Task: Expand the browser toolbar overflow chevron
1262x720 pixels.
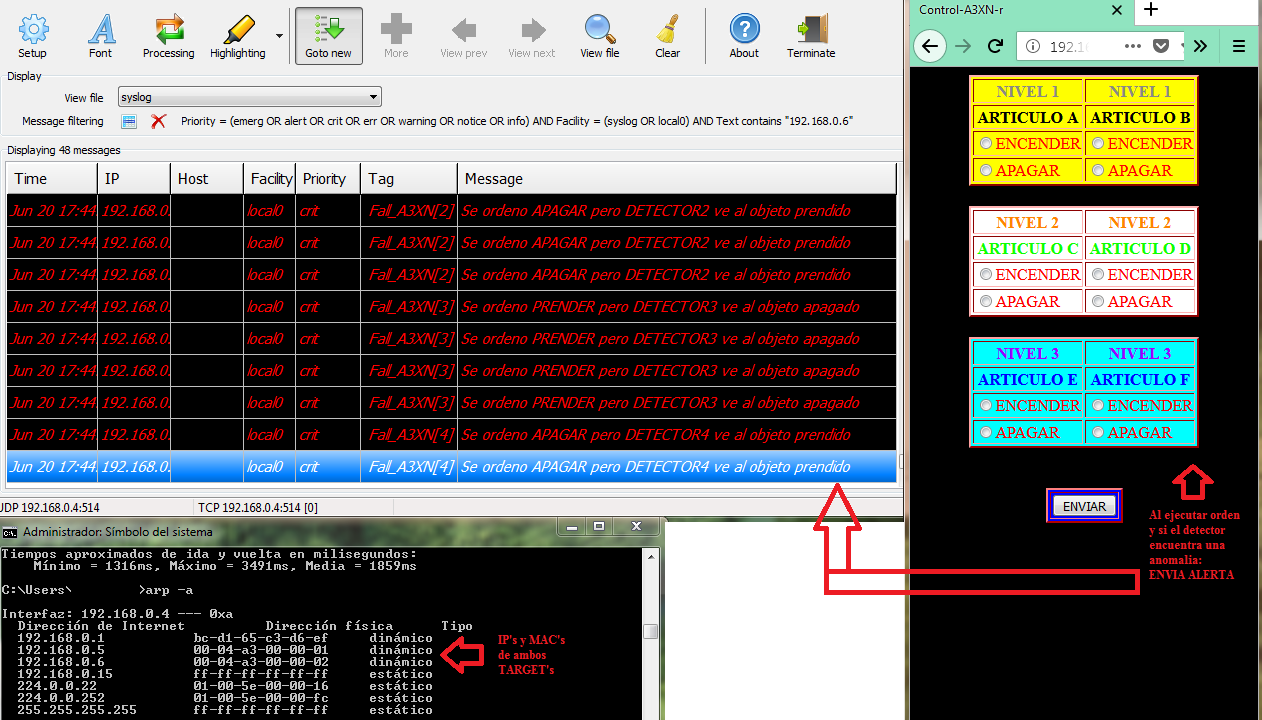Action: tap(1200, 46)
